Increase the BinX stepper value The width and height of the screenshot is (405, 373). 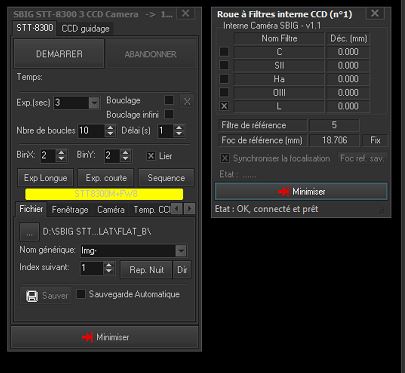coord(61,153)
